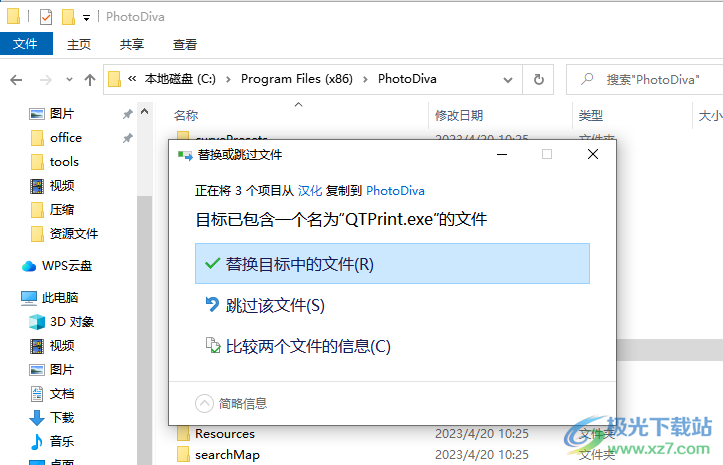The width and height of the screenshot is (723, 465).
Task: Open the quick access toolbar customize arrow
Action: 86,18
